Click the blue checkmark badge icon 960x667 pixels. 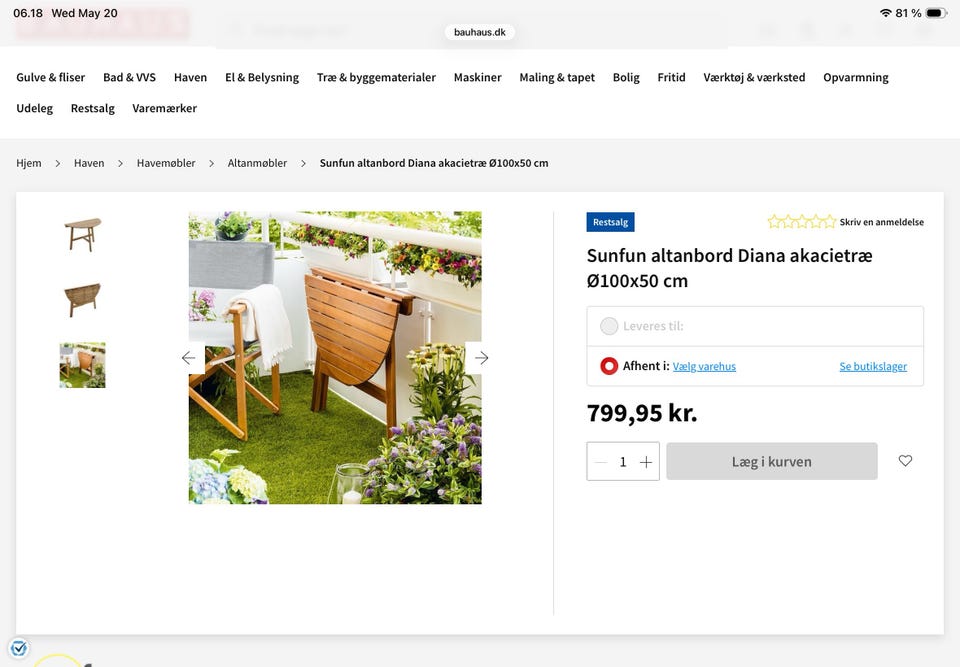pyautogui.click(x=19, y=647)
